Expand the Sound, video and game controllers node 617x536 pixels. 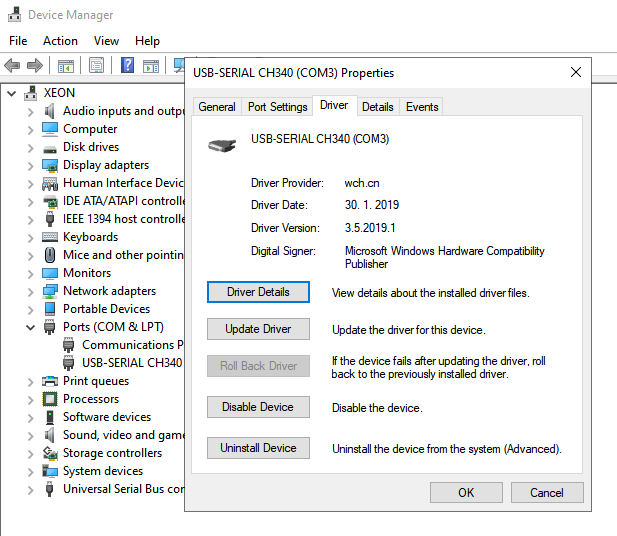pos(31,436)
